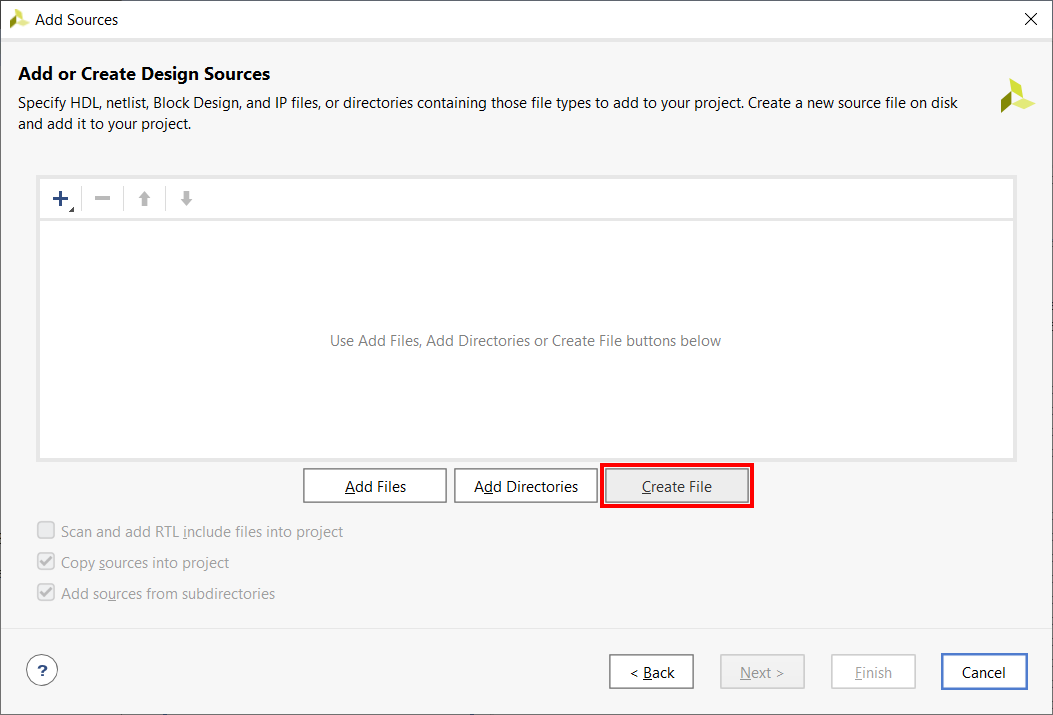Click the Add Sources window title text

pos(77,20)
